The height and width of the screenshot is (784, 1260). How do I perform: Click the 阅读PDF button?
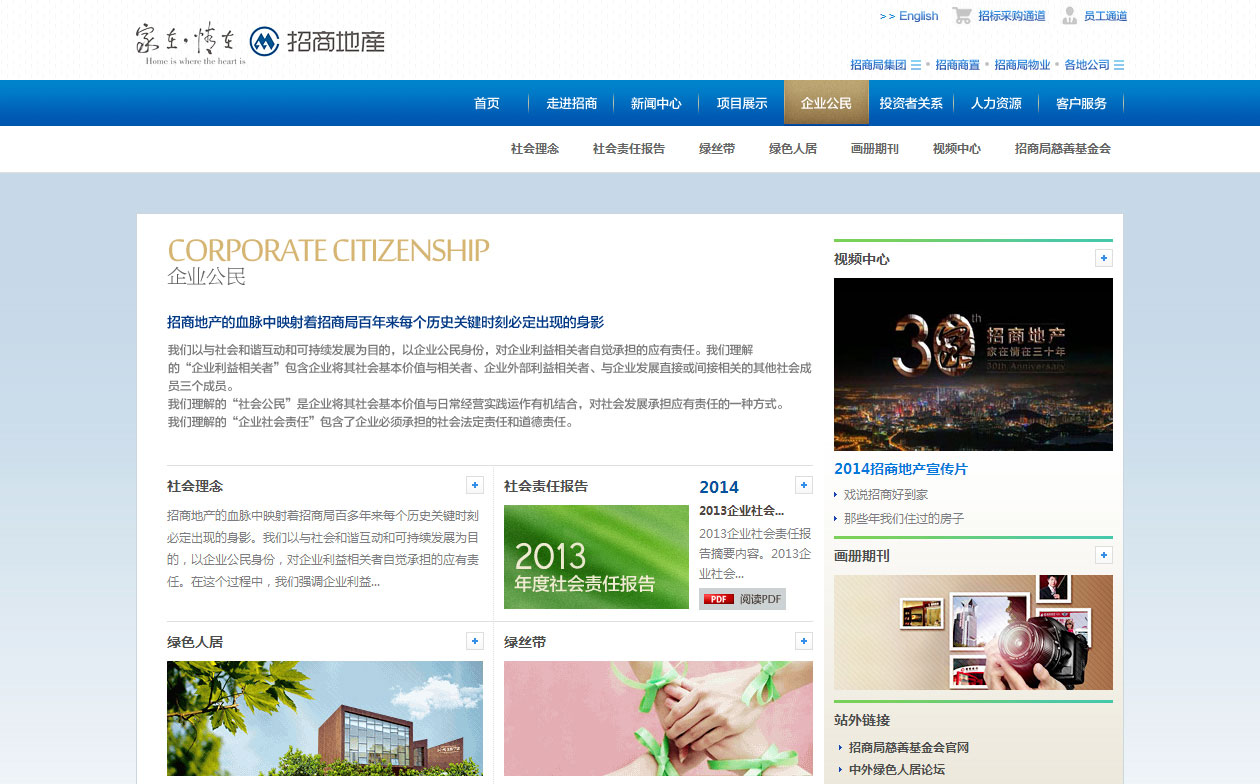(742, 599)
